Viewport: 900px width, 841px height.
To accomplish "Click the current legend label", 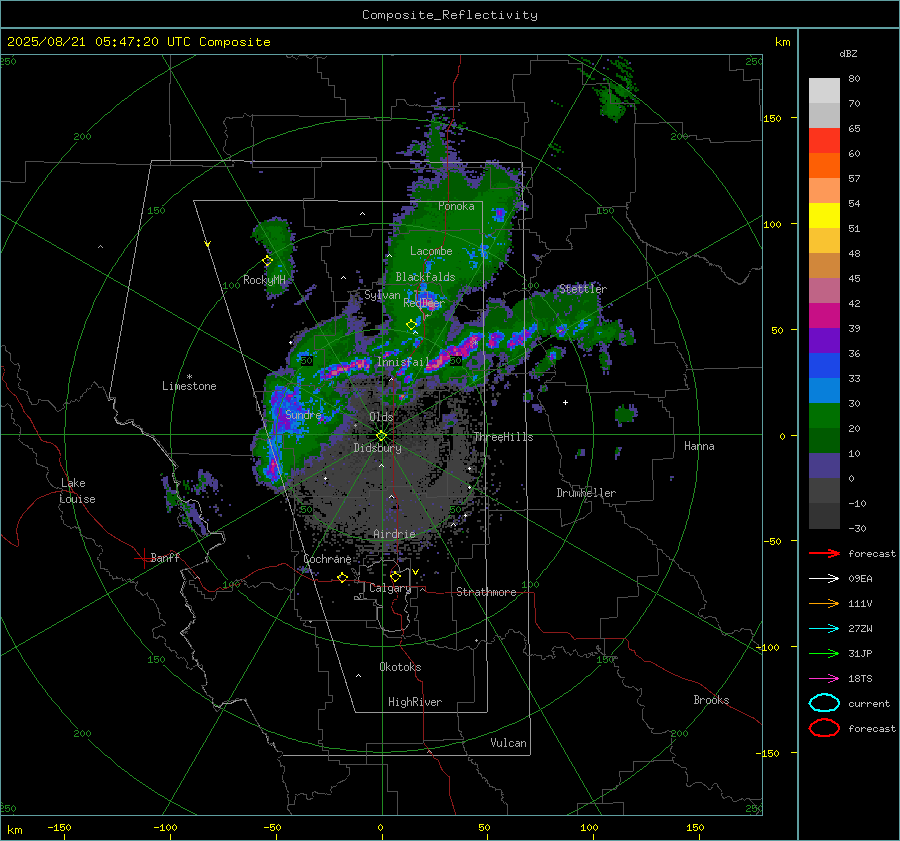I will (868, 703).
